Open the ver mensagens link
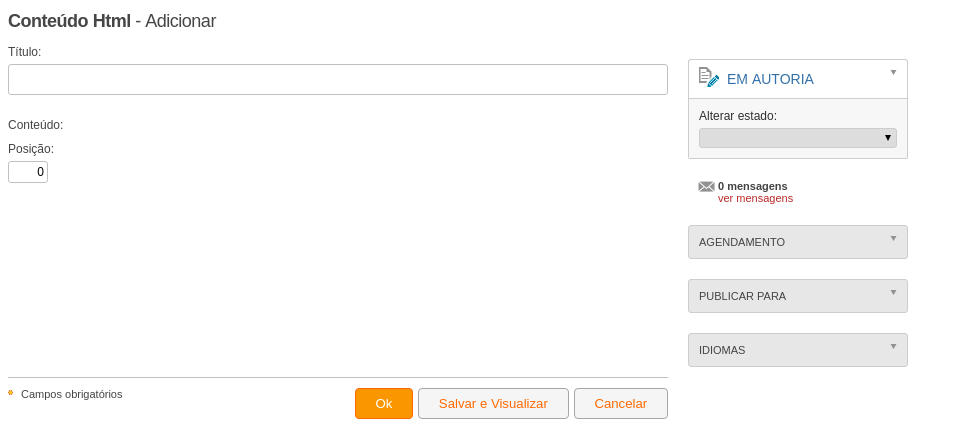Viewport: 975px width, 444px height. coord(755,198)
